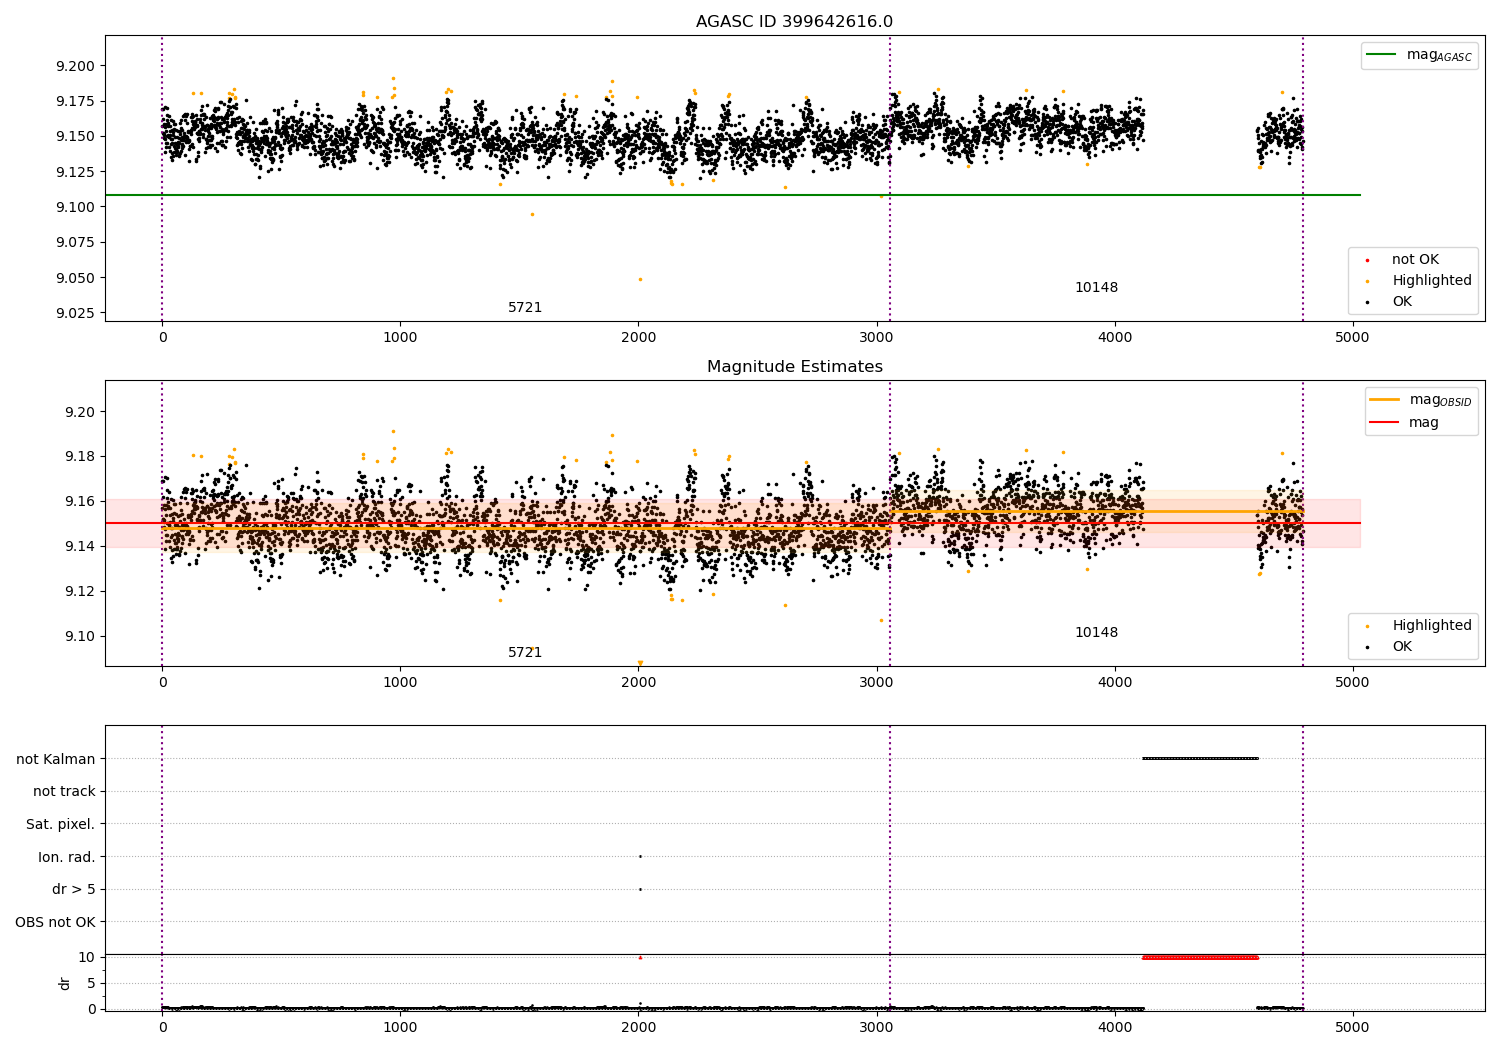The height and width of the screenshot is (1050, 1500).
Task: Click OBSID label 10148 in middle plot
Action: coord(1096,633)
